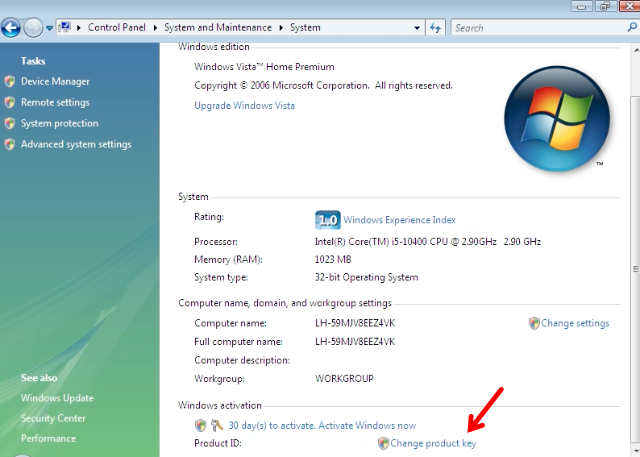
Task: Click the processor text Intel(R) Core(TM) i5-10400
Action: click(x=428, y=242)
